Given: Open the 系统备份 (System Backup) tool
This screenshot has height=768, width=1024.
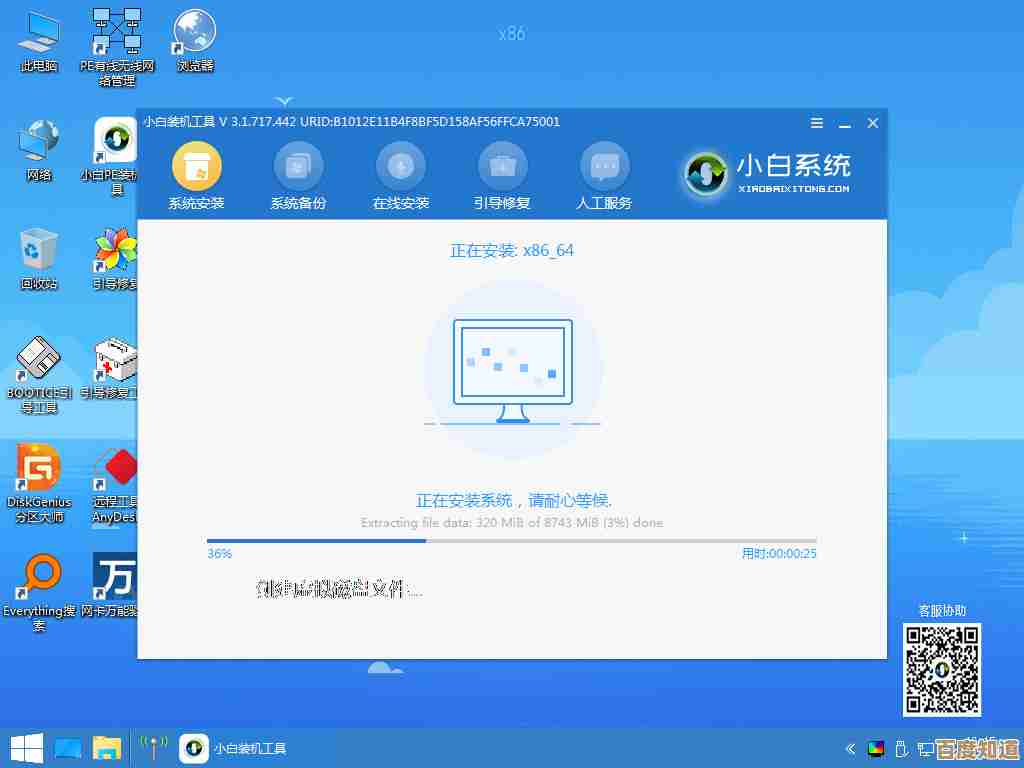Looking at the screenshot, I should point(299,175).
